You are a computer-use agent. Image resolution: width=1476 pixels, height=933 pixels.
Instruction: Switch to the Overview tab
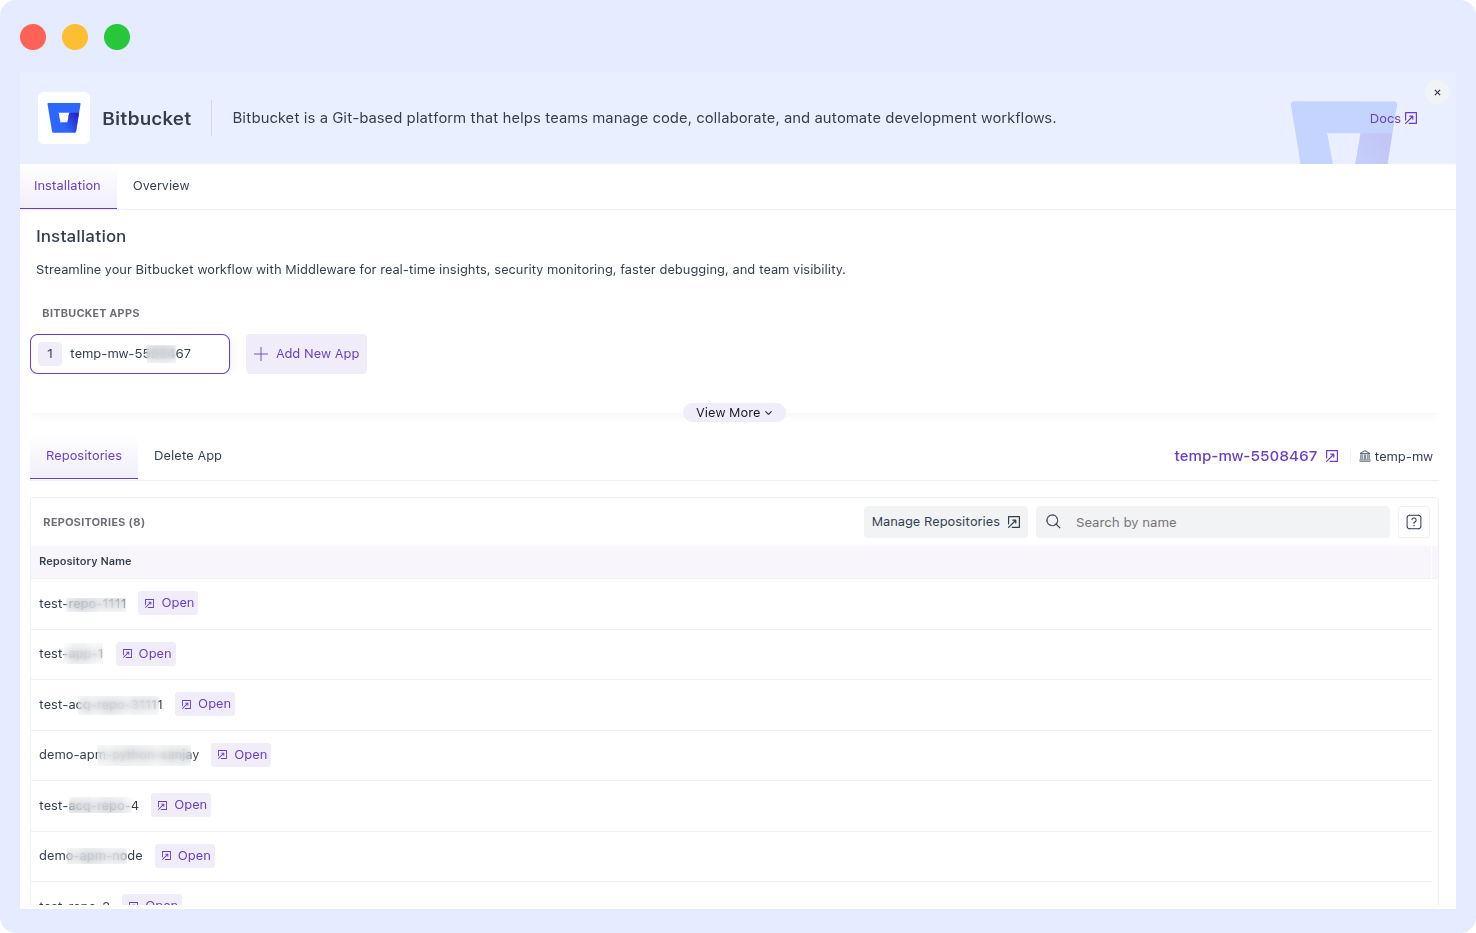coord(160,185)
